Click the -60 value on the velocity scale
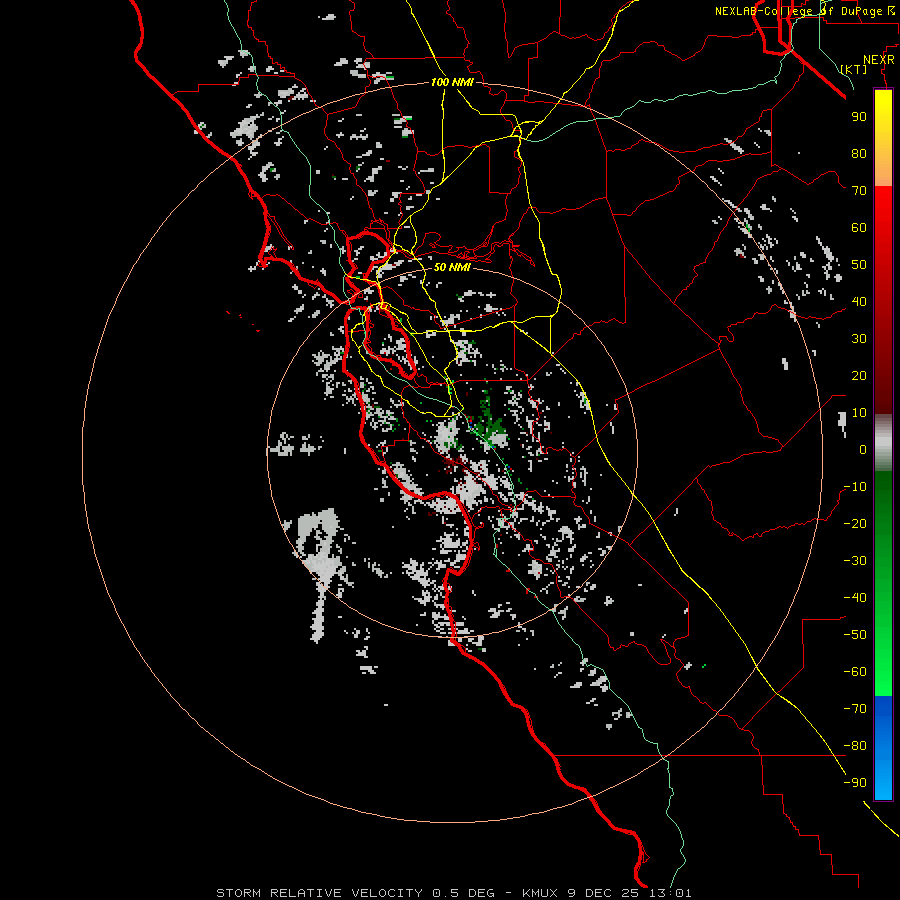The height and width of the screenshot is (900, 900). (x=855, y=672)
